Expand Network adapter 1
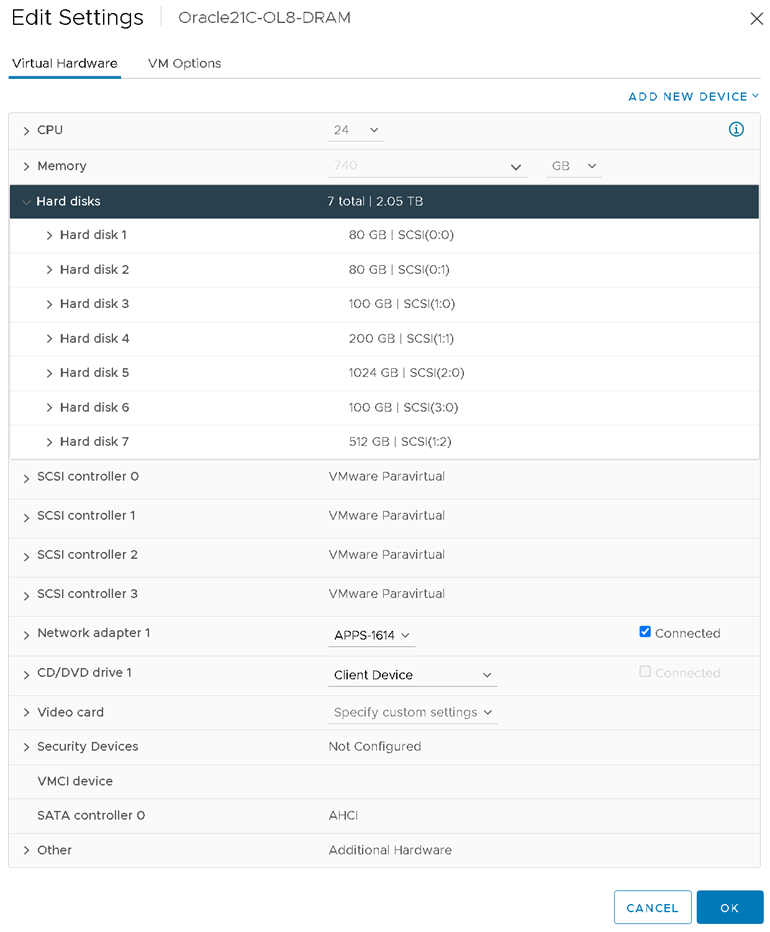Screen dimensions: 770x932 26,635
